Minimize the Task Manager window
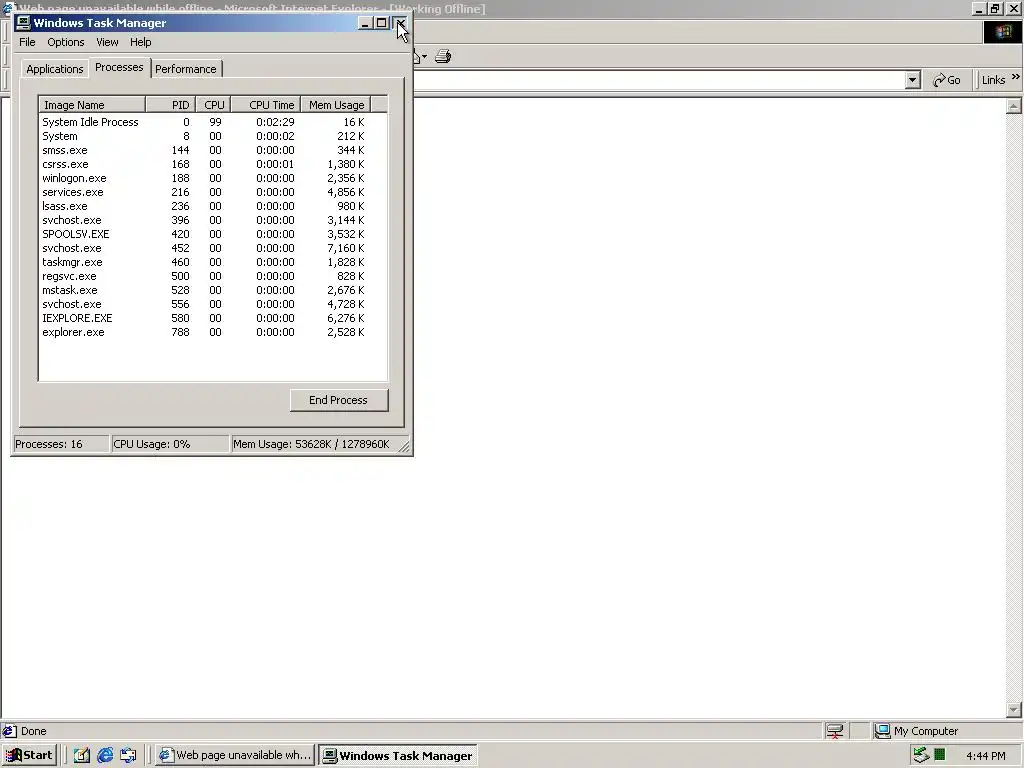 tap(365, 24)
